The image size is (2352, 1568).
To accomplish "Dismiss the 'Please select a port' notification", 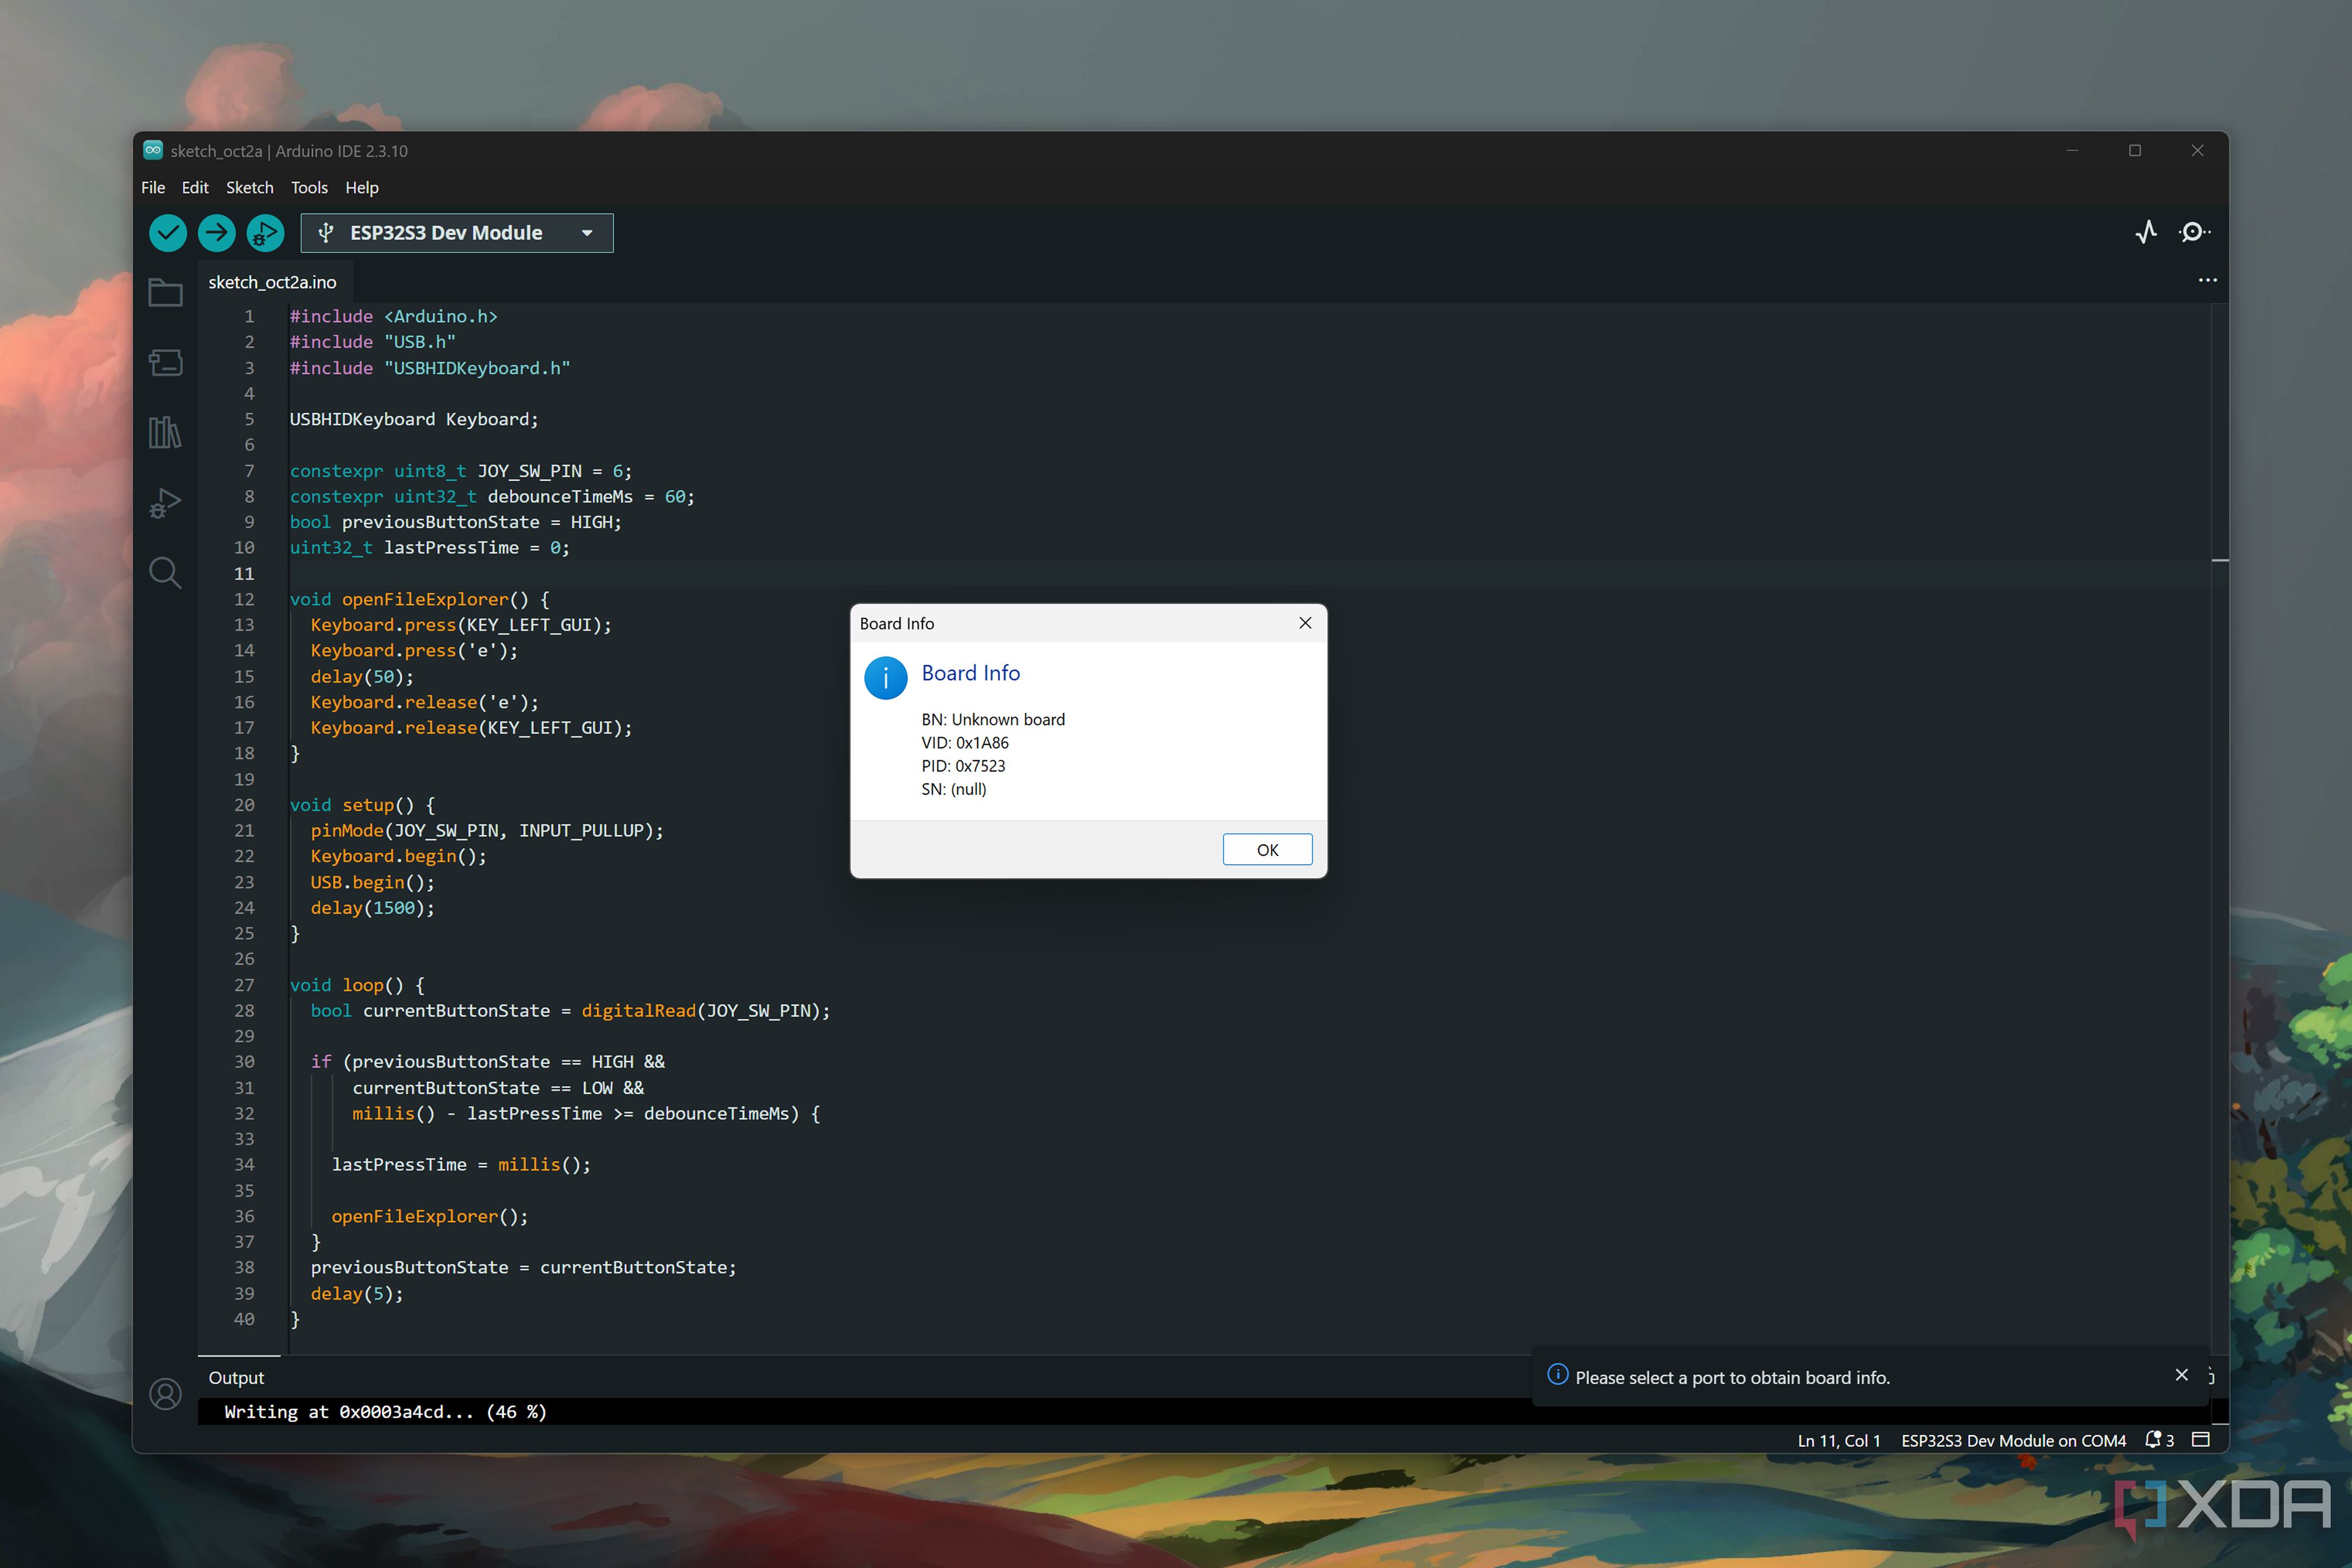I will tap(2182, 1375).
